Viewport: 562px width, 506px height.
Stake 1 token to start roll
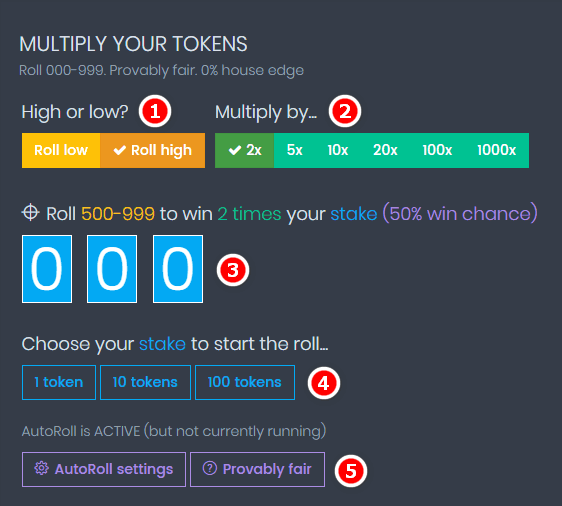59,382
